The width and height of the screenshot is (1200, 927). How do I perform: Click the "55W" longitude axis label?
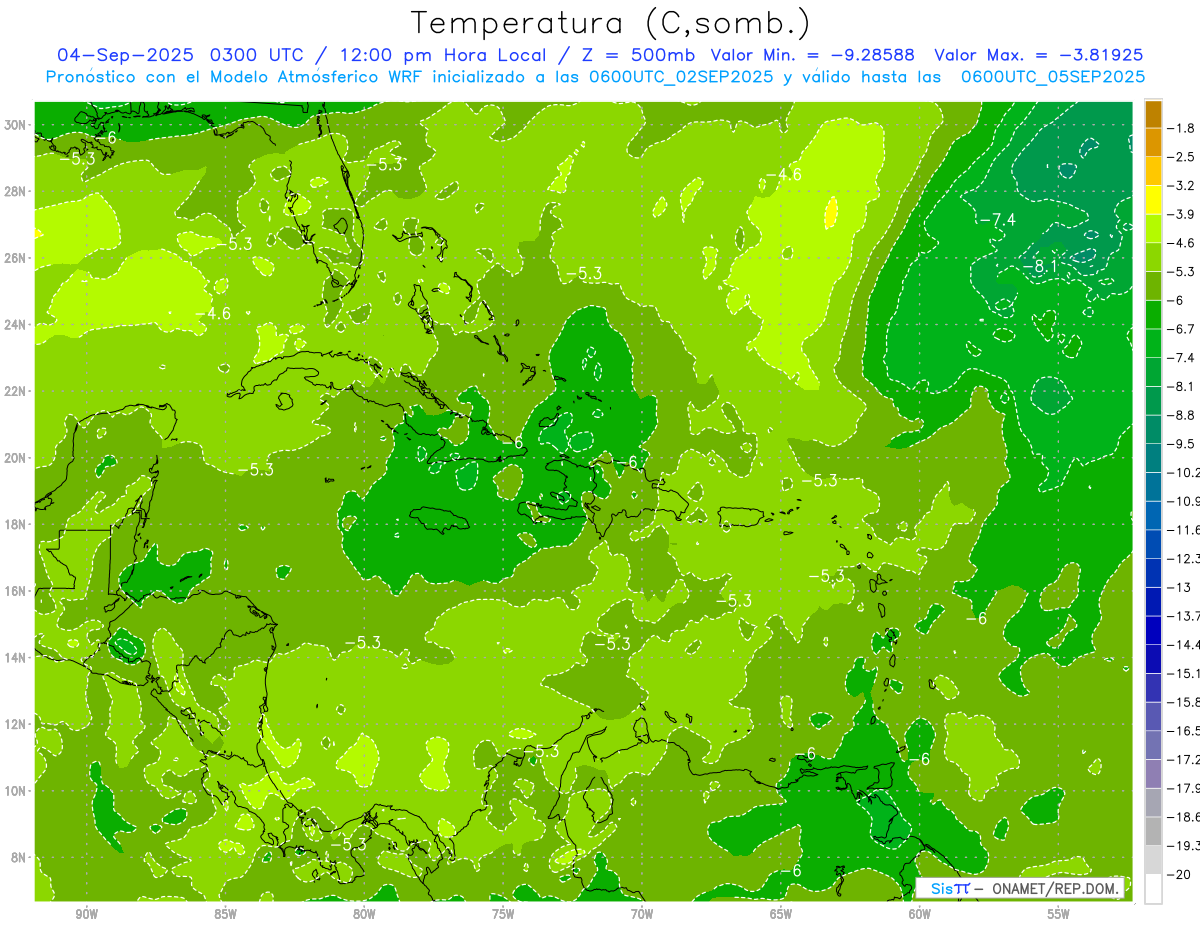click(x=1059, y=914)
